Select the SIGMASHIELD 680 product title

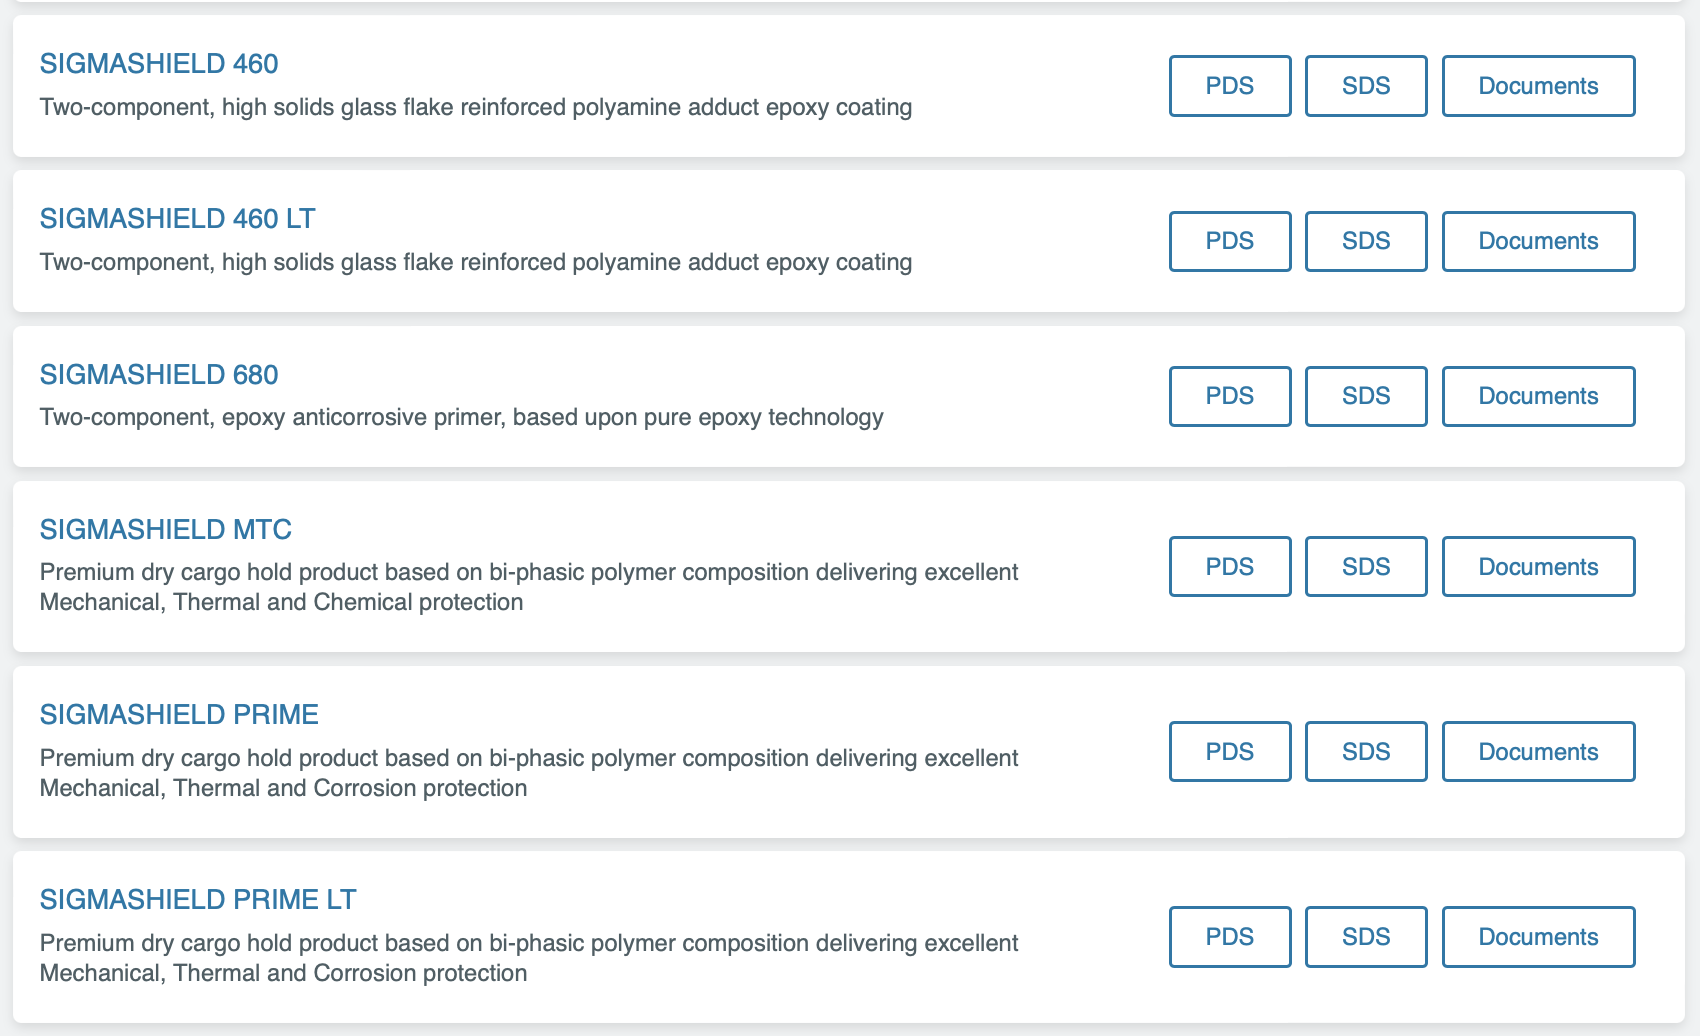(159, 375)
